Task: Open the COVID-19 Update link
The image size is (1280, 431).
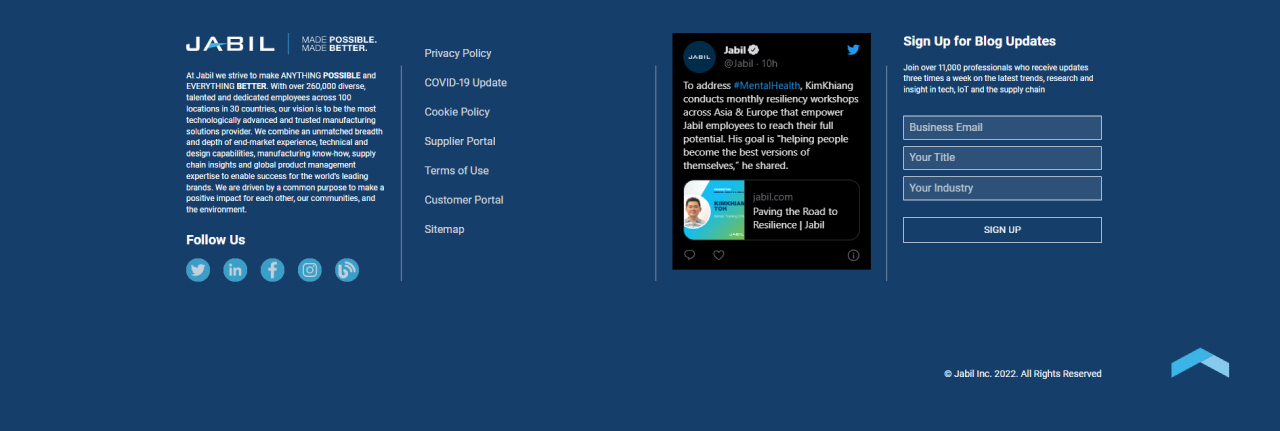Action: 465,82
